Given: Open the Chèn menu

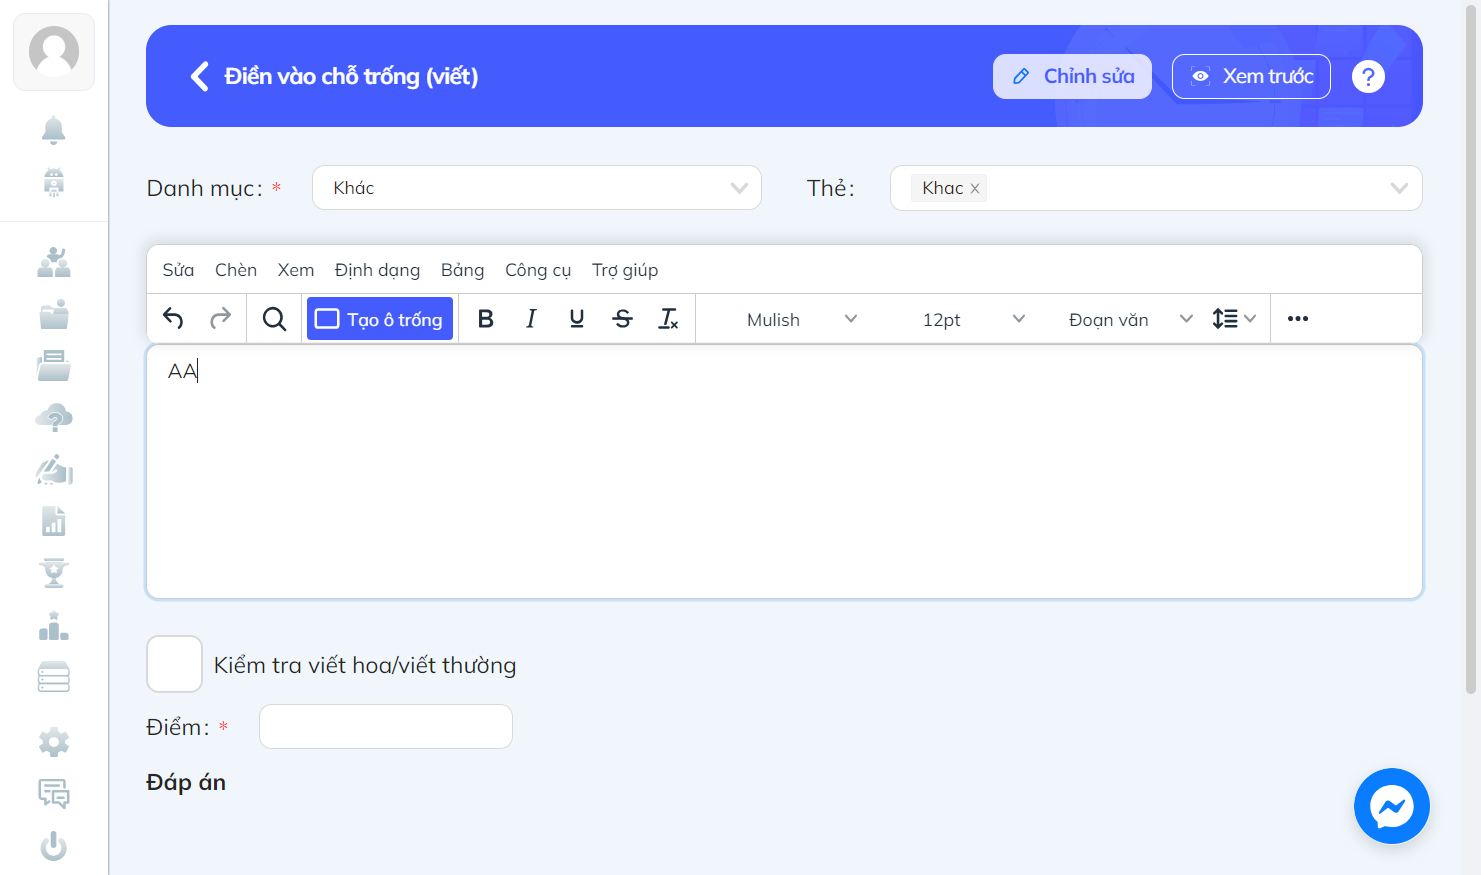Looking at the screenshot, I should [x=236, y=270].
